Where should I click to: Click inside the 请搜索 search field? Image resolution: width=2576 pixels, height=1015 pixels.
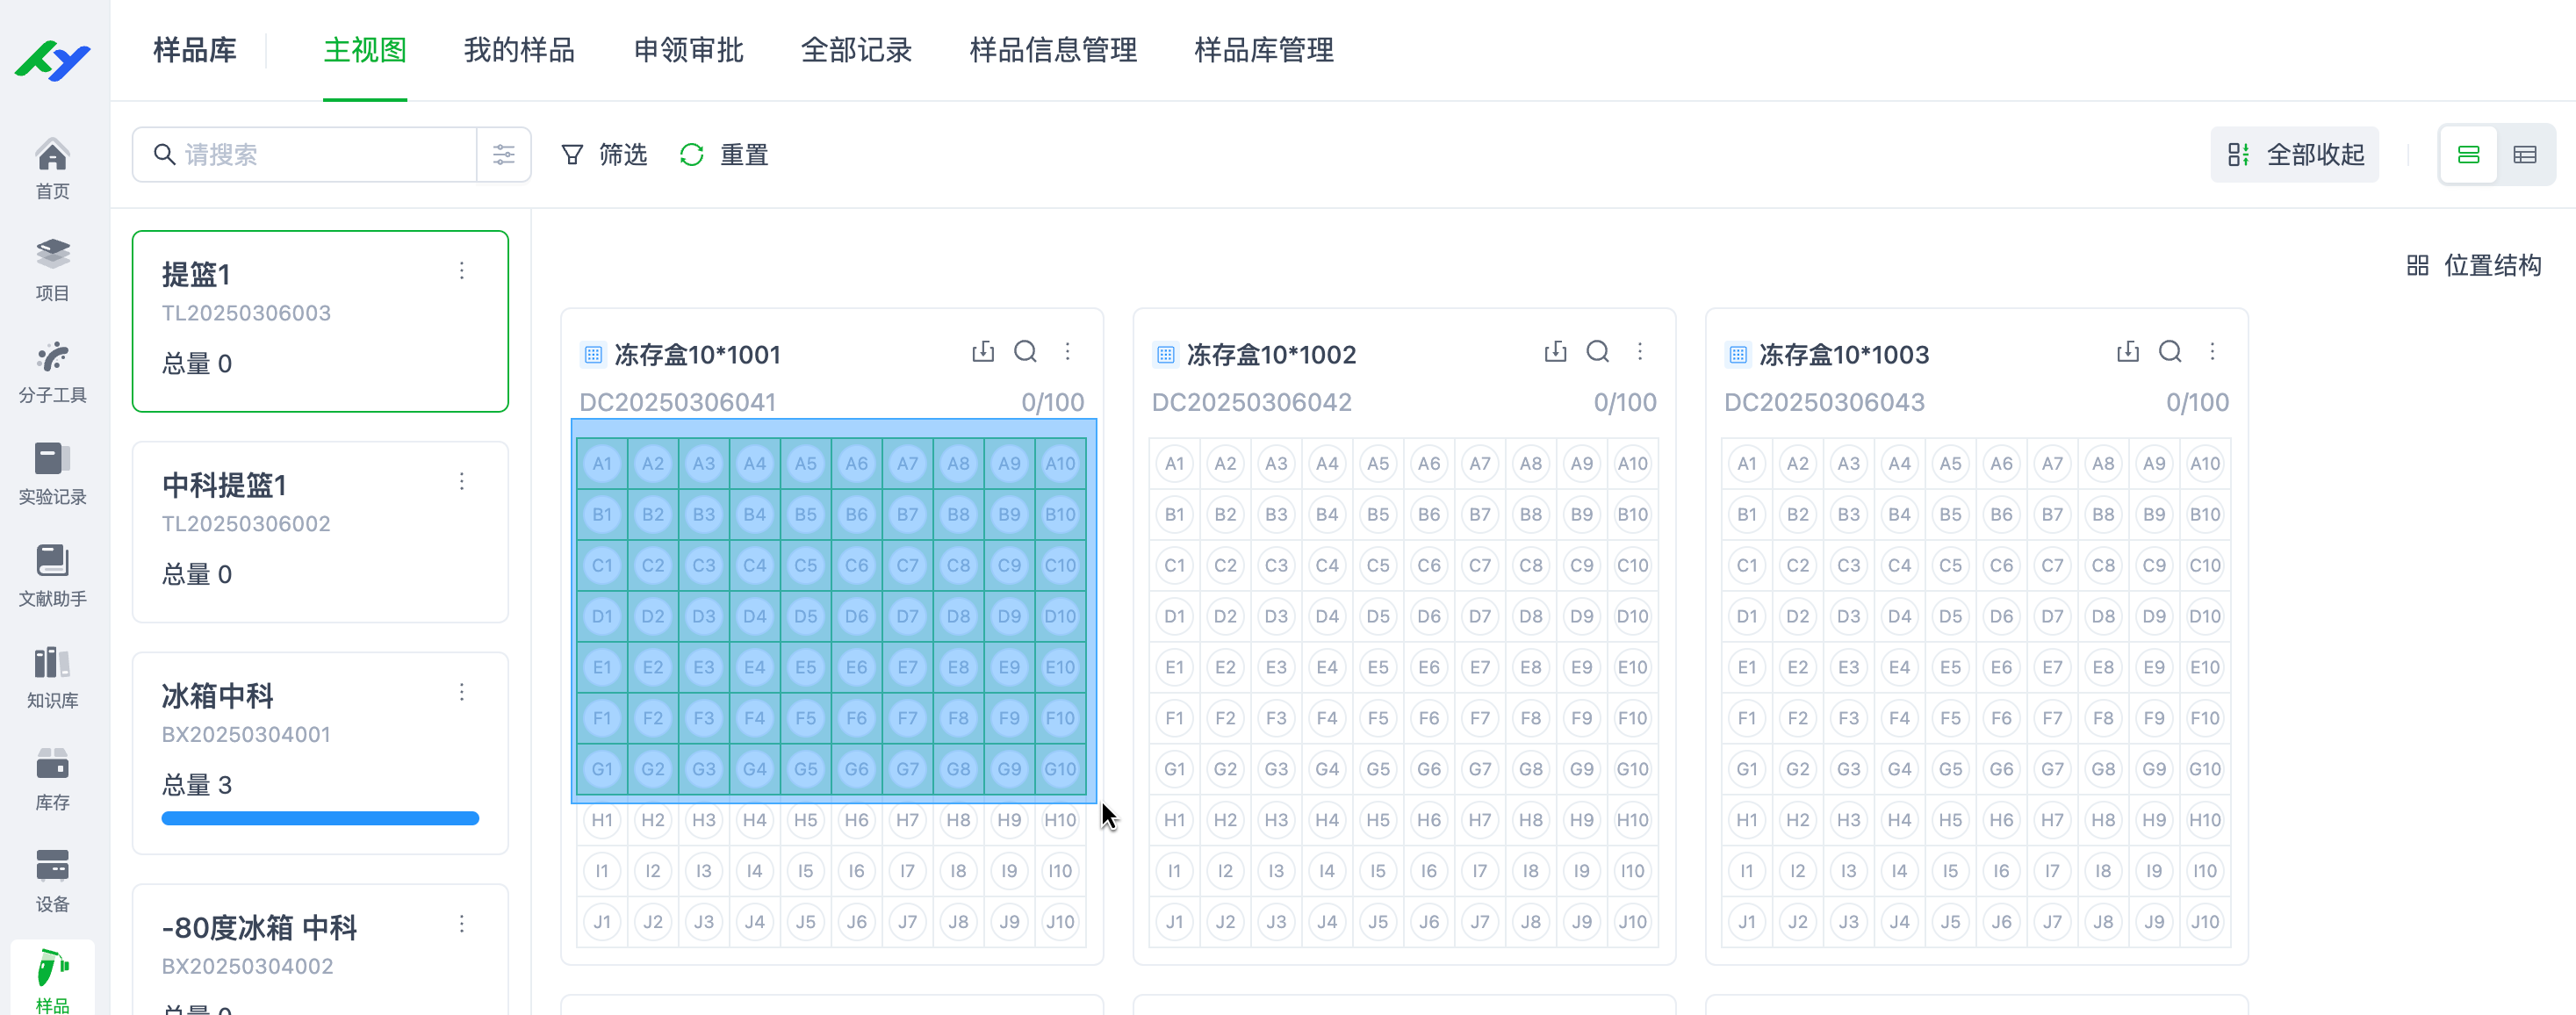tap(300, 154)
